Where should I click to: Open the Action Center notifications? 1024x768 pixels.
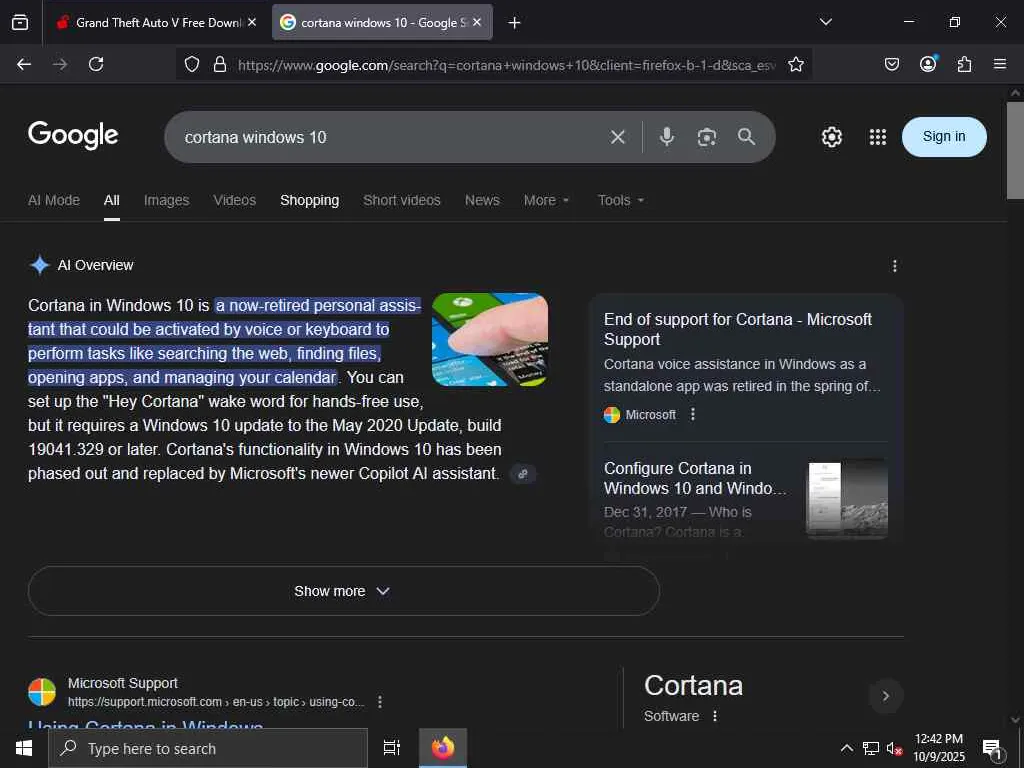992,748
